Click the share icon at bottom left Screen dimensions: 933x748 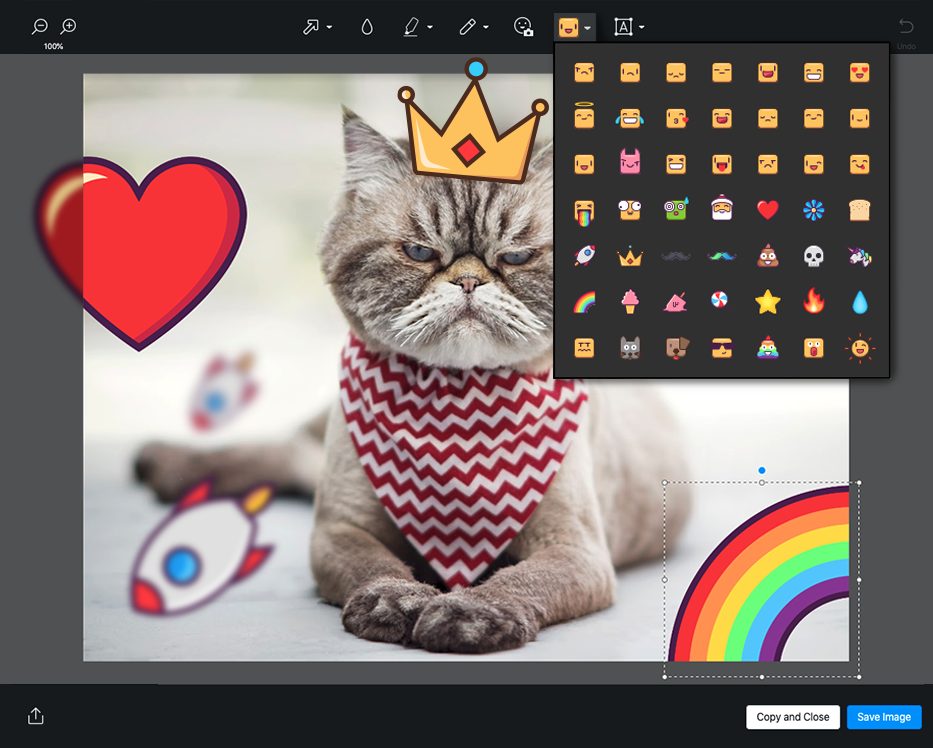[36, 716]
